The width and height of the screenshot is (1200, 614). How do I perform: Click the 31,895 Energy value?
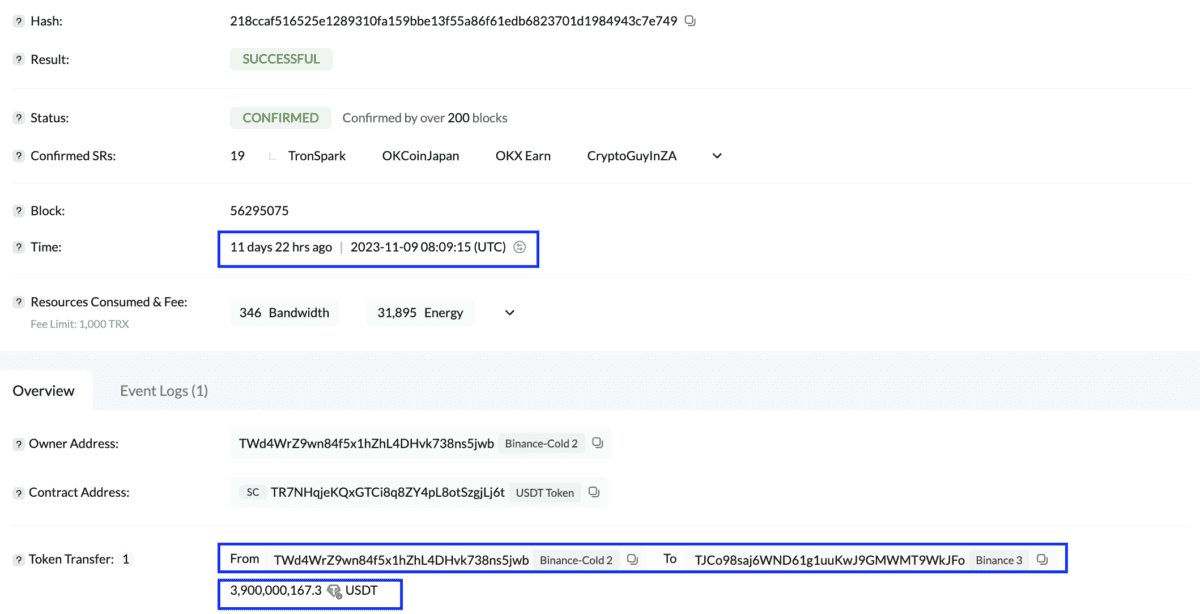click(420, 313)
